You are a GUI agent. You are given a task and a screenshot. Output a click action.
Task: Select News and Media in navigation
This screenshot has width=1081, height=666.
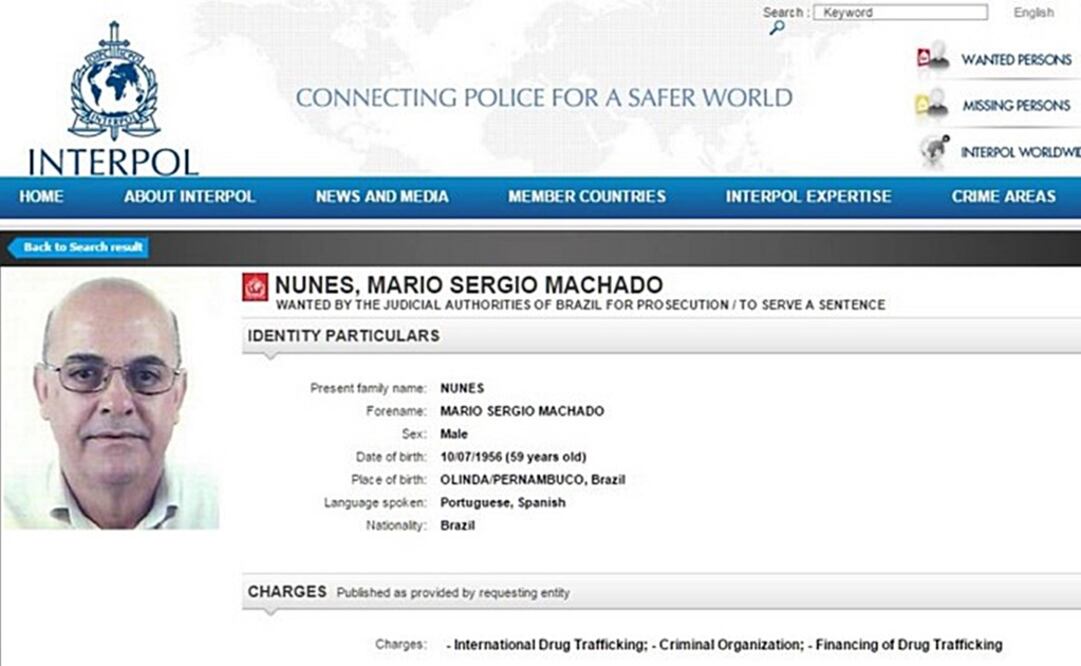[382, 197]
